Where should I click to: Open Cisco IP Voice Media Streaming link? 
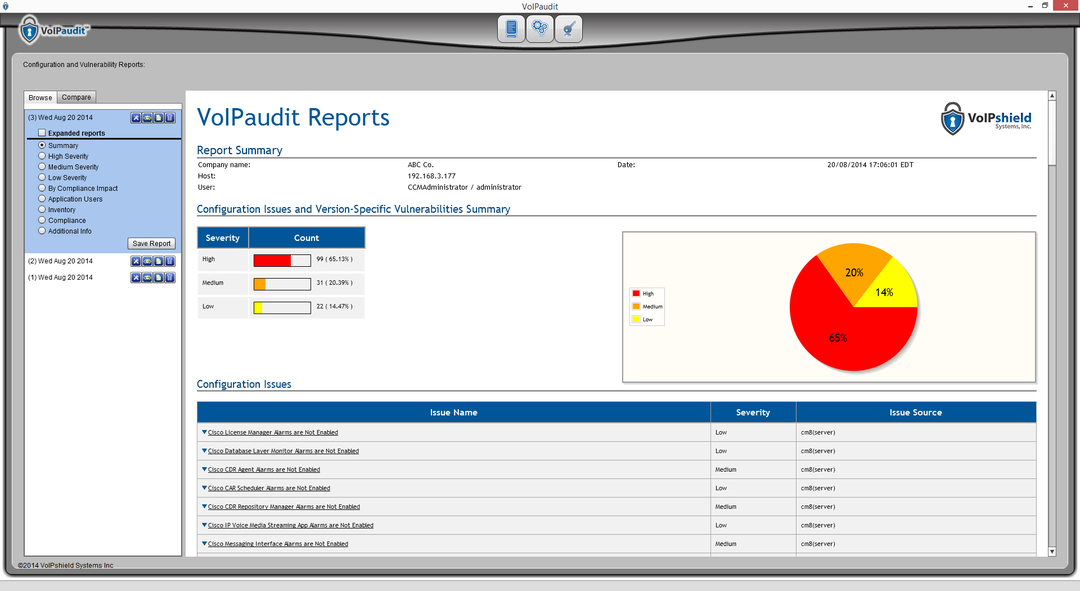[291, 526]
